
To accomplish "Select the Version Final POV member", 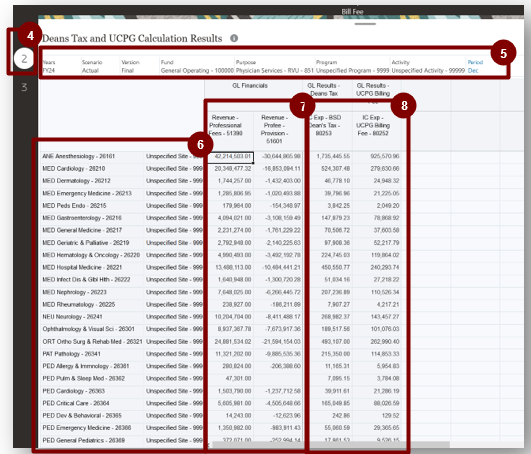I will [130, 66].
